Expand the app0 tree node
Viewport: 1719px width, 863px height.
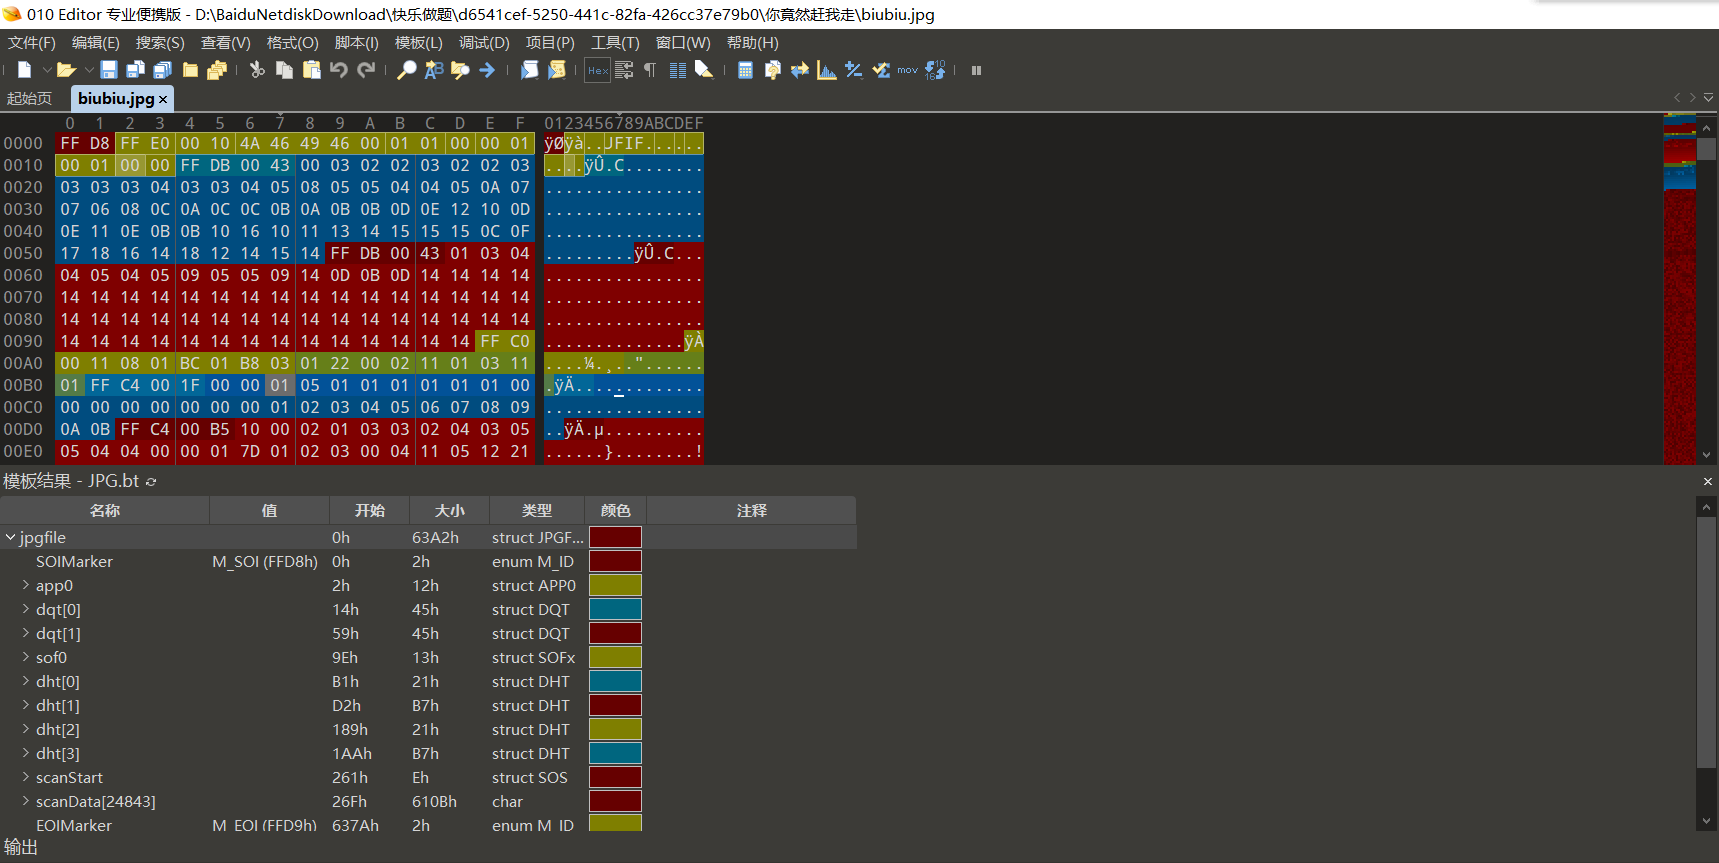click(x=25, y=585)
